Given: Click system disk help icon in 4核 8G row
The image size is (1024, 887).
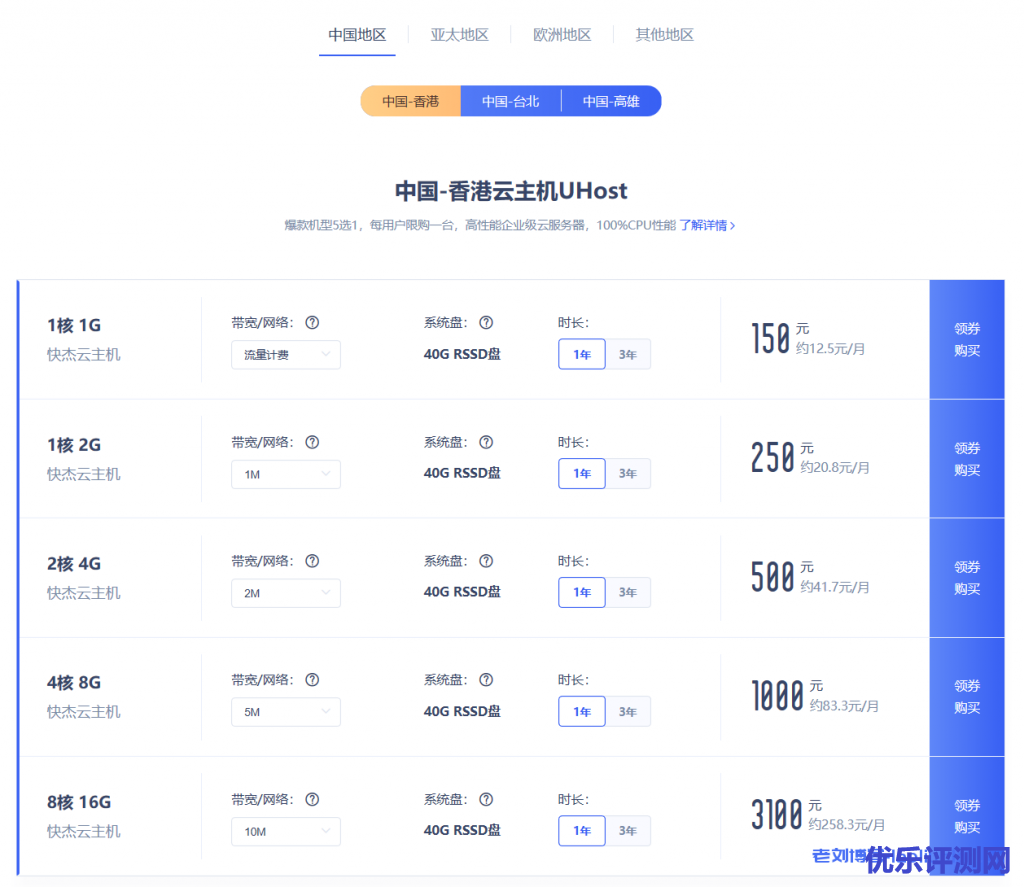Looking at the screenshot, I should (x=486, y=680).
